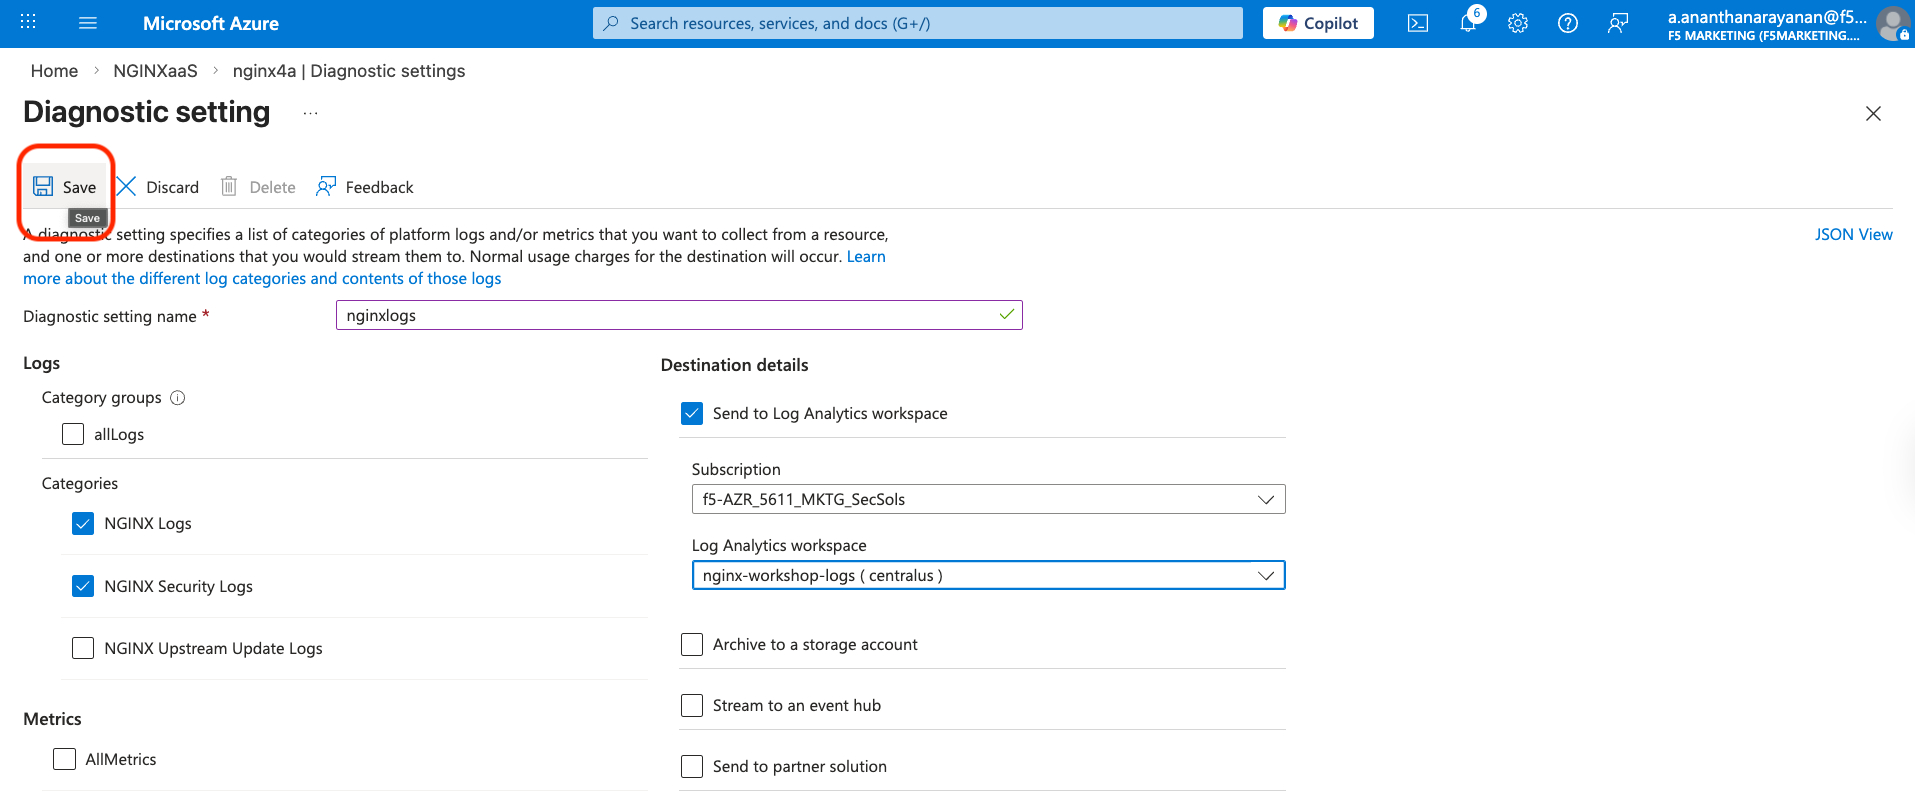This screenshot has width=1915, height=808.
Task: Open the help question mark icon
Action: tap(1568, 23)
